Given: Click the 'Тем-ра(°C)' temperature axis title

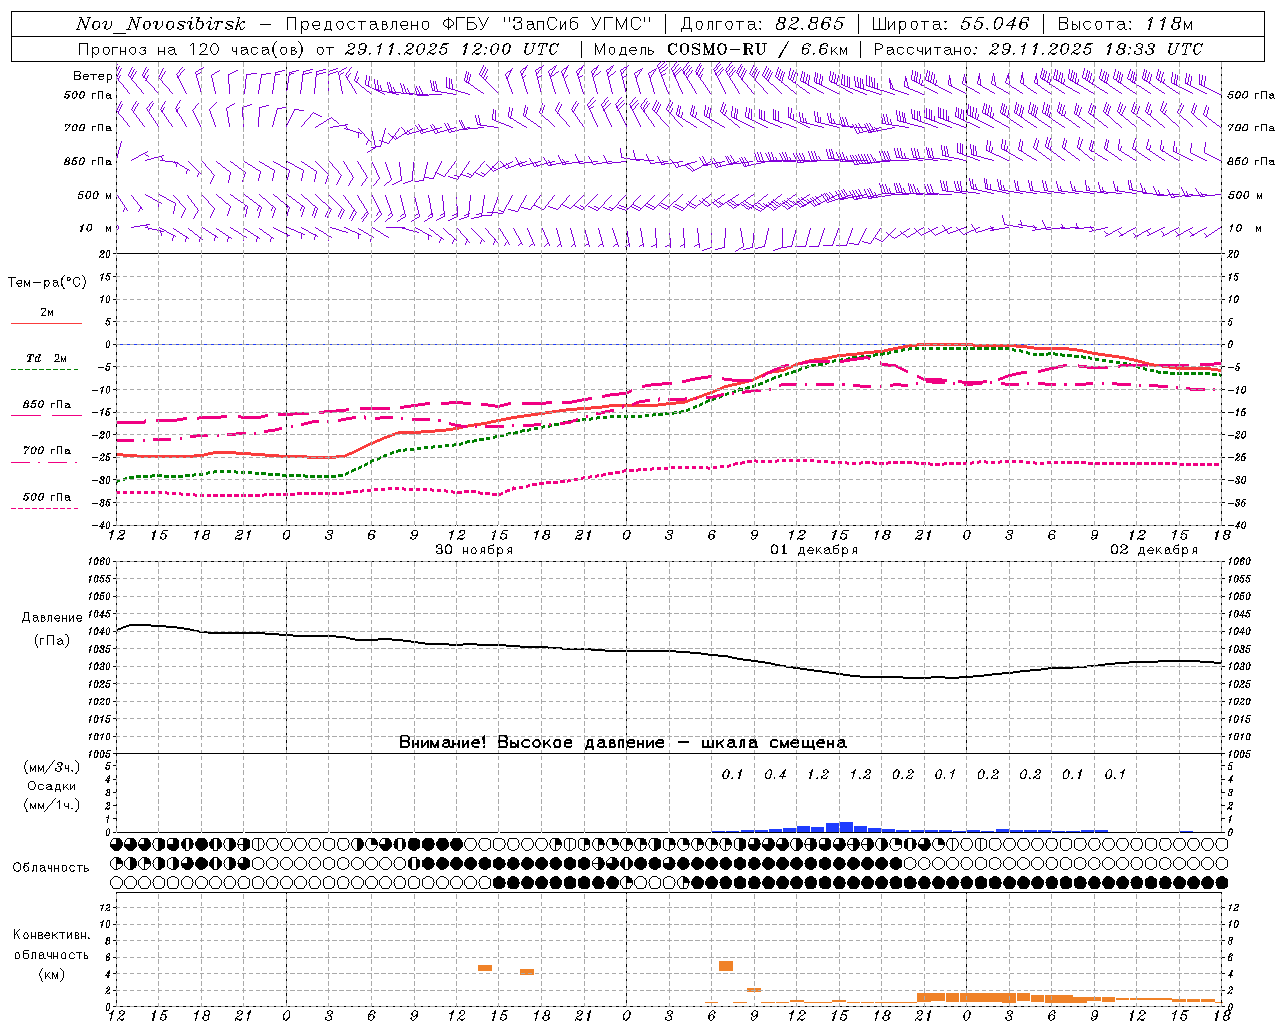Looking at the screenshot, I should 47,283.
